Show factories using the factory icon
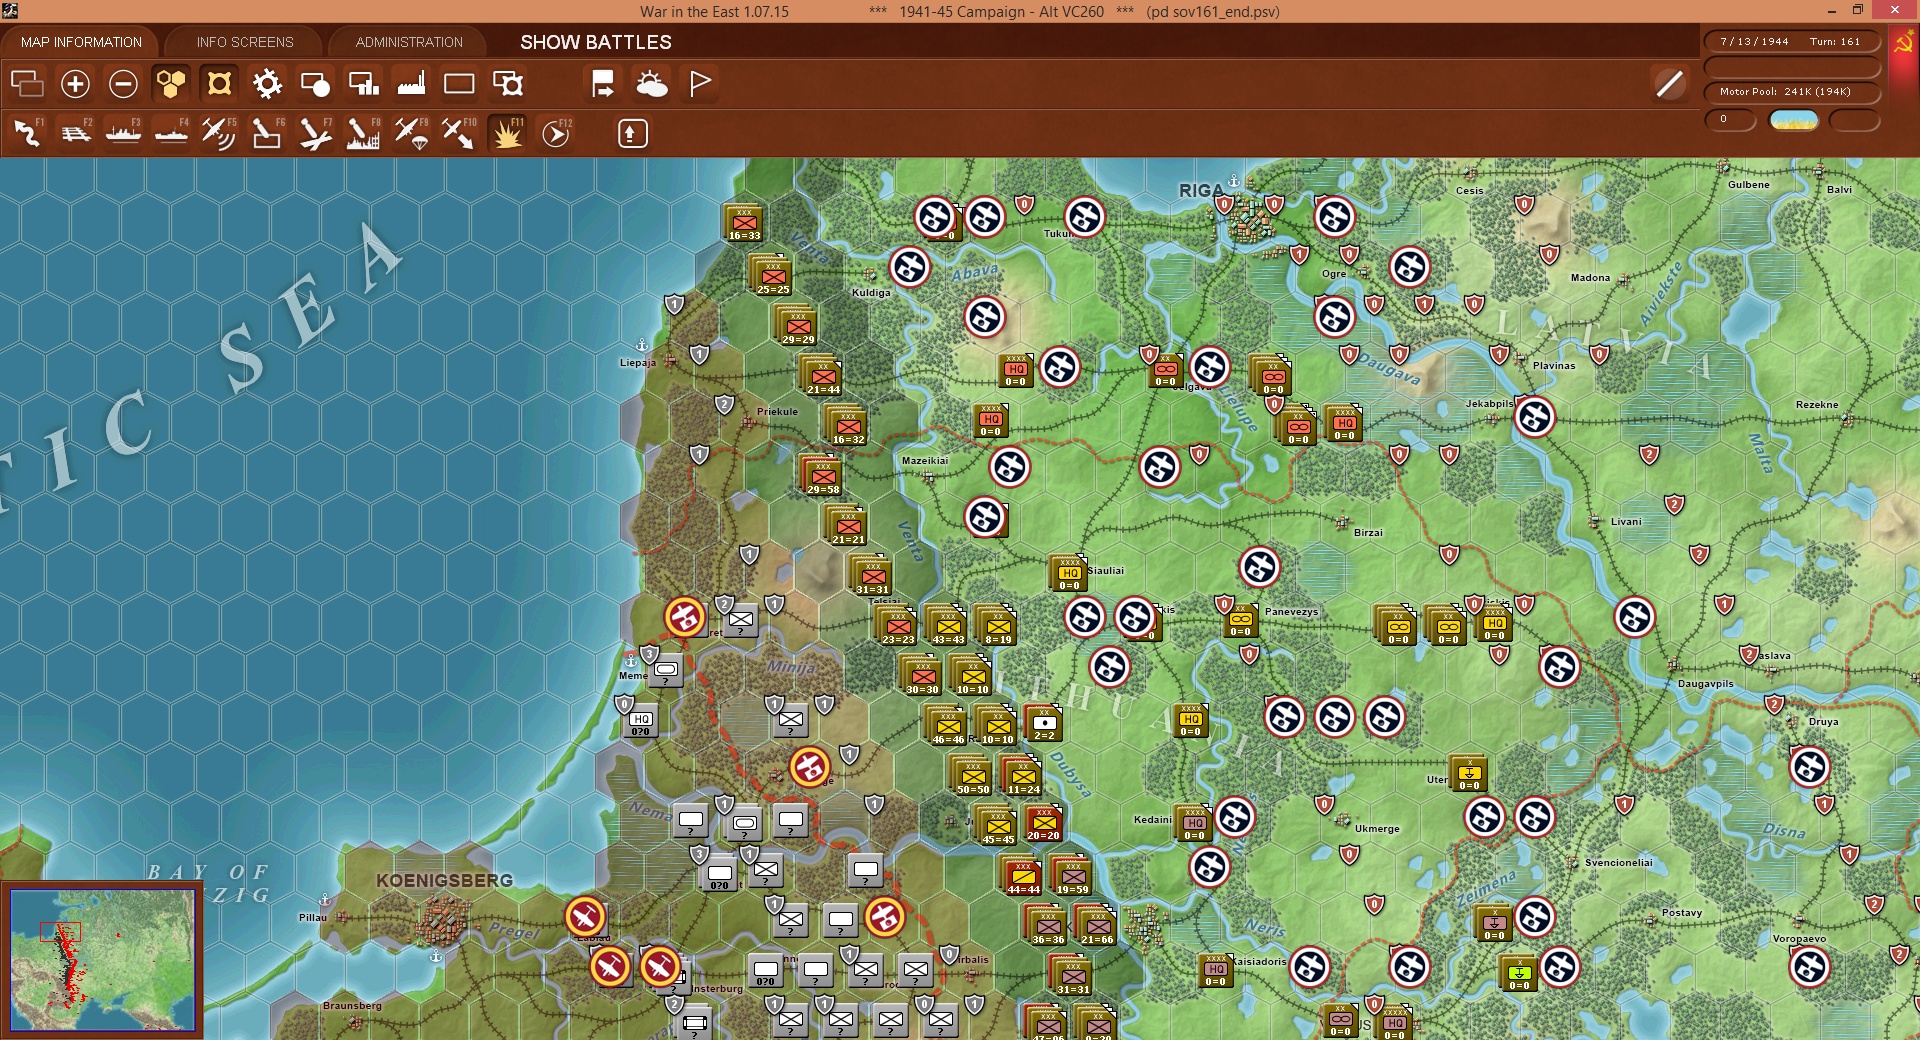 tap(411, 84)
